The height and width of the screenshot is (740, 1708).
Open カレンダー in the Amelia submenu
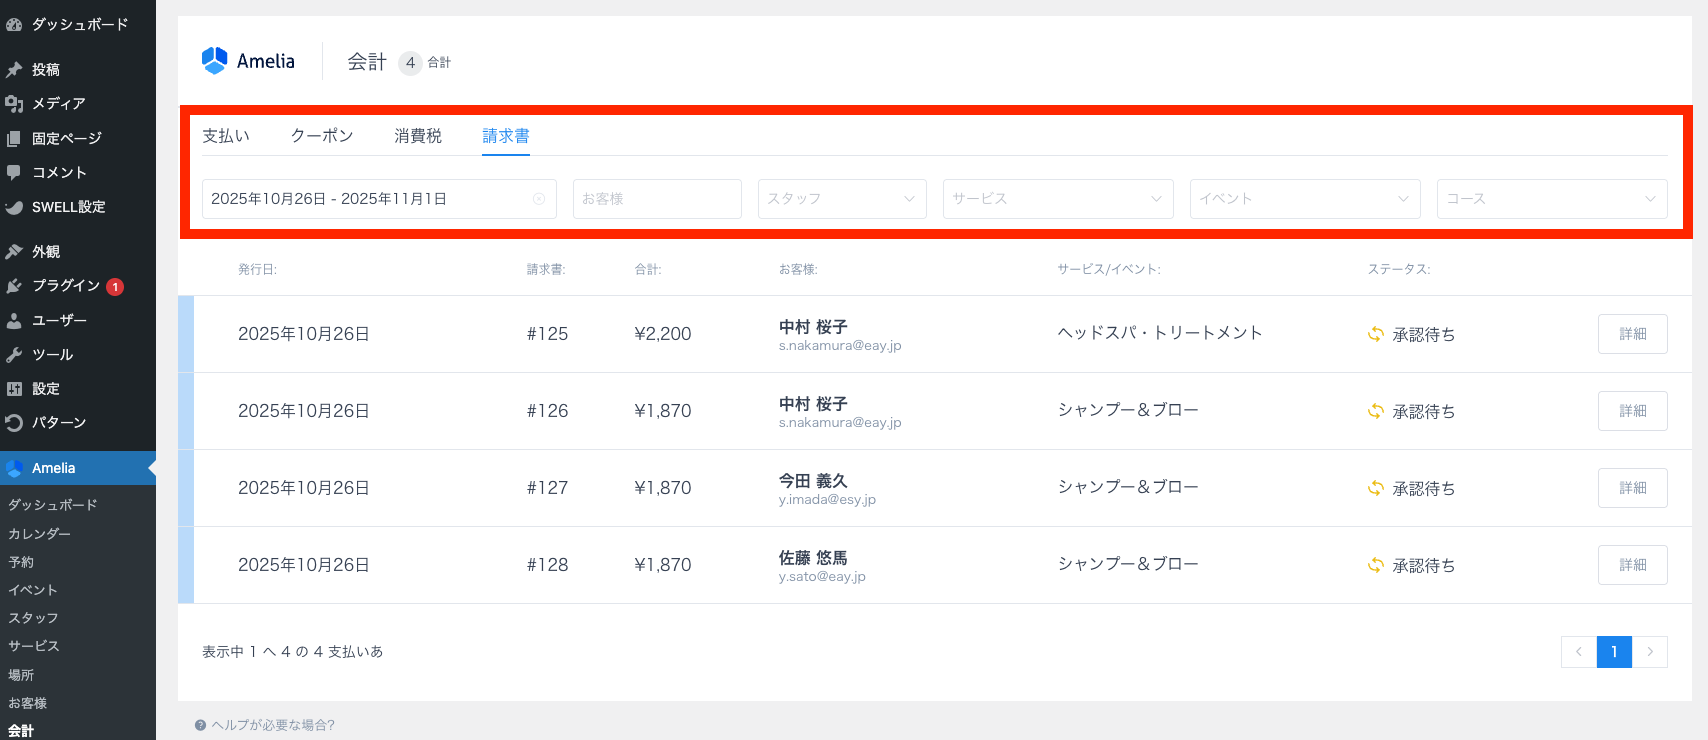click(40, 534)
